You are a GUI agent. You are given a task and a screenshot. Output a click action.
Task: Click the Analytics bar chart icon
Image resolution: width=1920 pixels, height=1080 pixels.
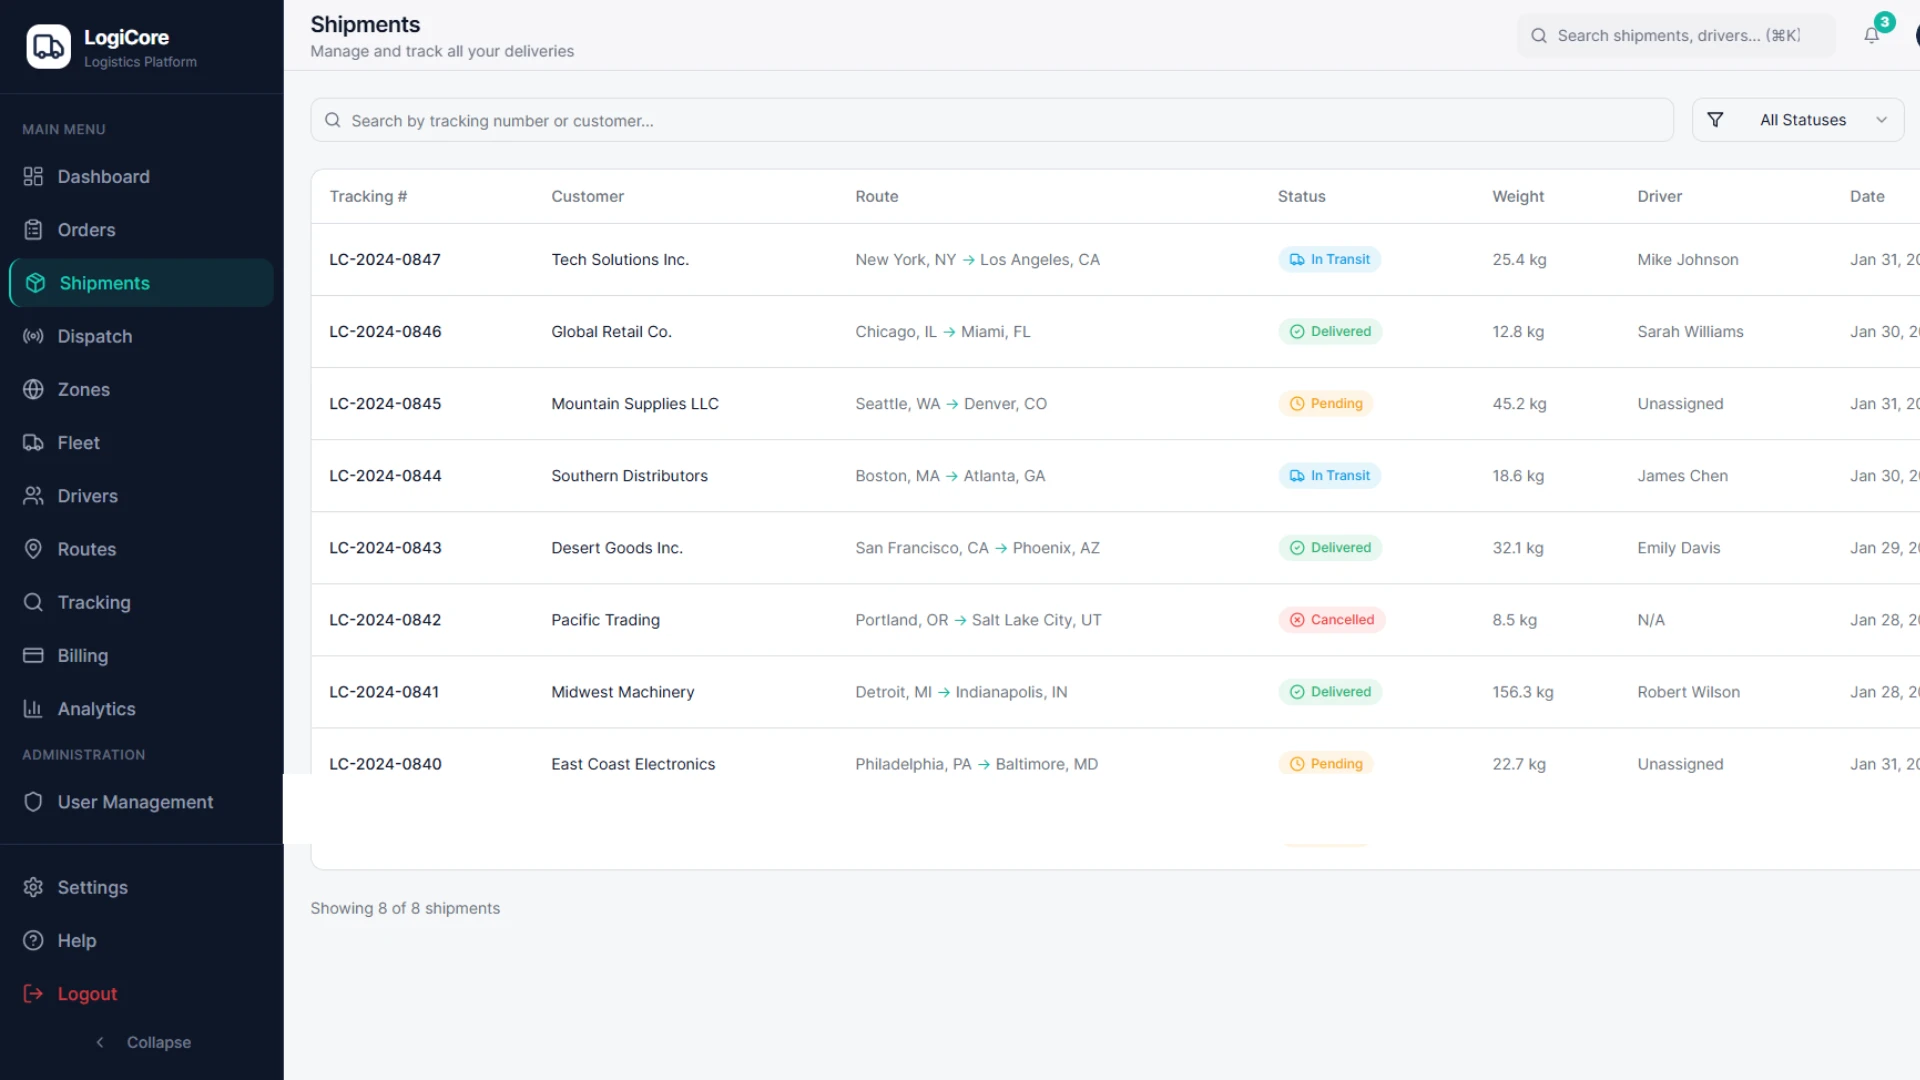pyautogui.click(x=33, y=709)
